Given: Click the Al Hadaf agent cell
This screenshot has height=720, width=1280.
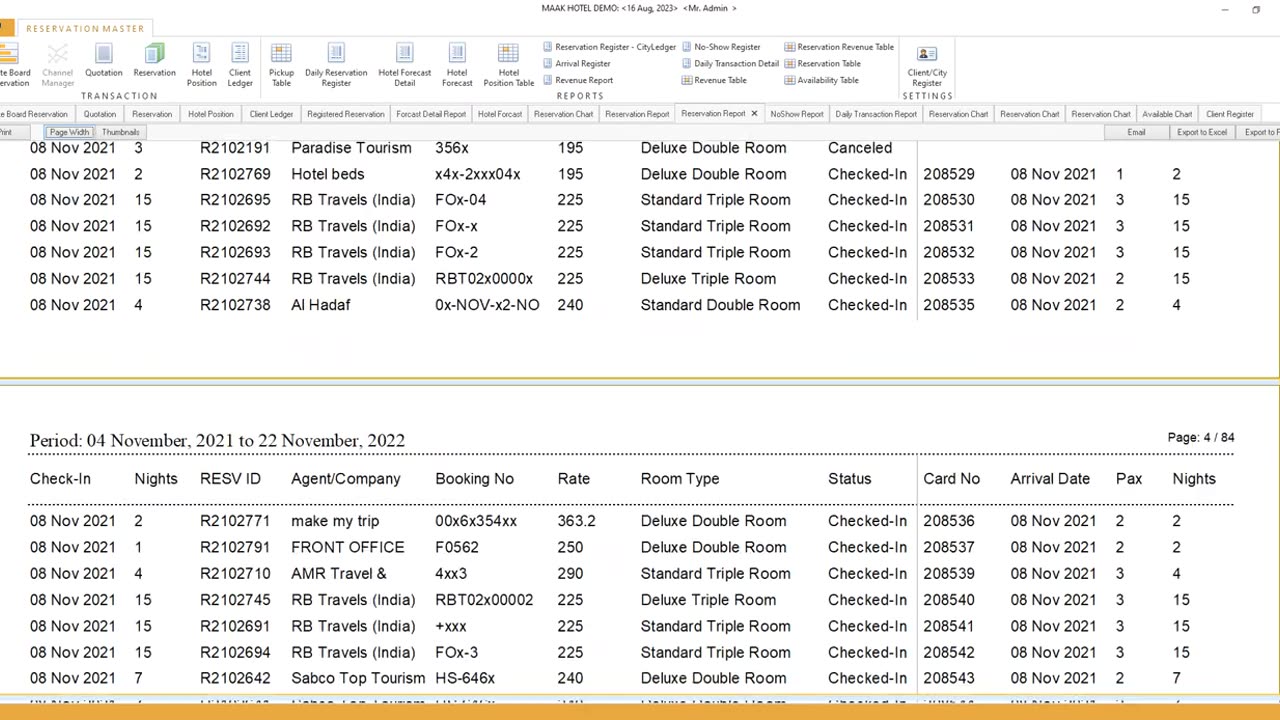Looking at the screenshot, I should 320,305.
